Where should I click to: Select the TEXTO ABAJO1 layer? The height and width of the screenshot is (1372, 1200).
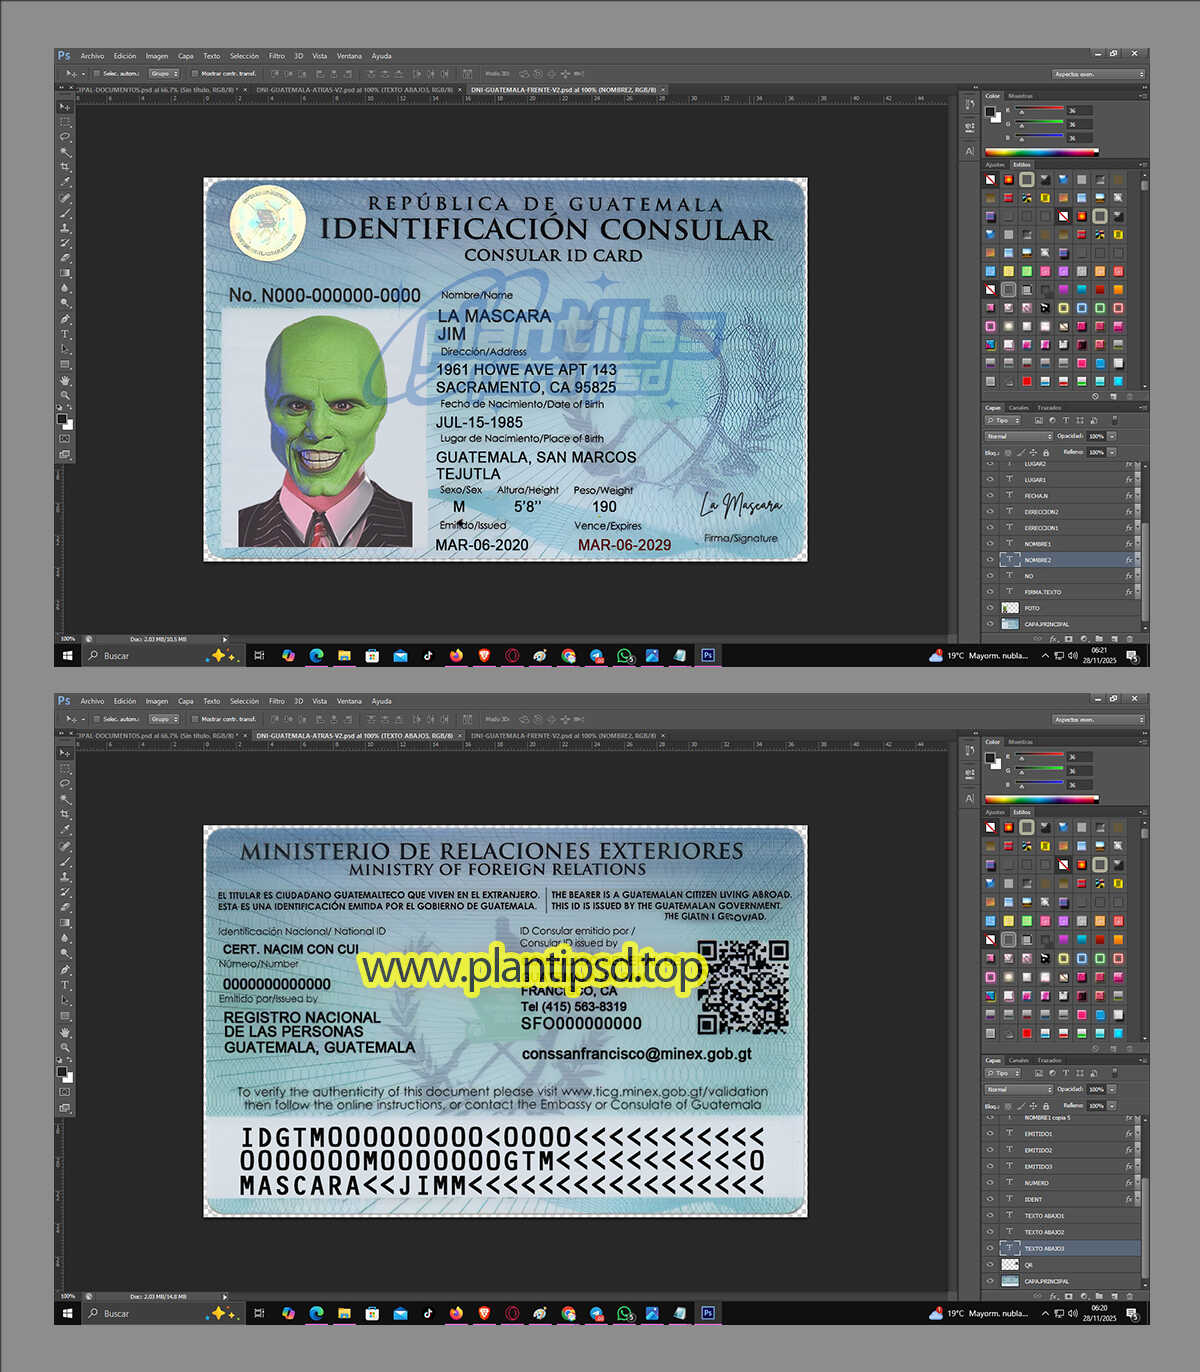click(x=1045, y=1216)
